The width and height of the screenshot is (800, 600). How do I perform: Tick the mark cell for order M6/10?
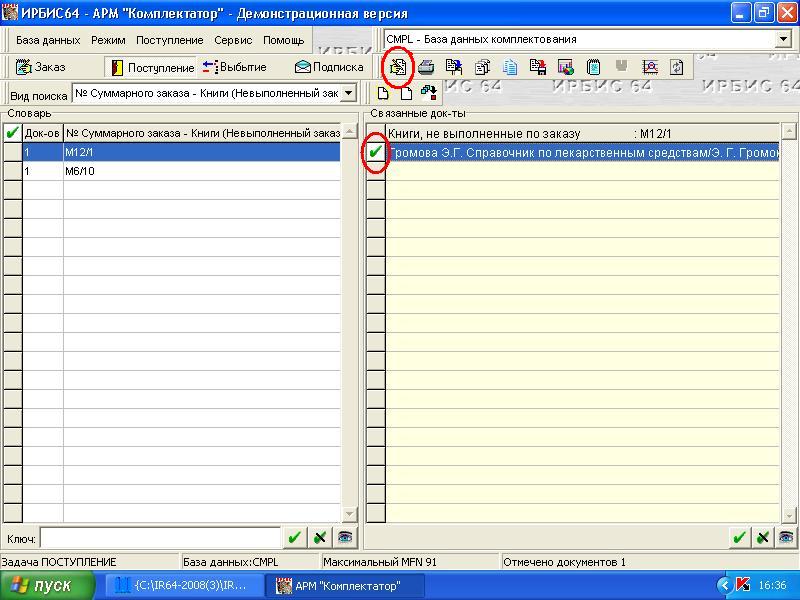point(12,171)
